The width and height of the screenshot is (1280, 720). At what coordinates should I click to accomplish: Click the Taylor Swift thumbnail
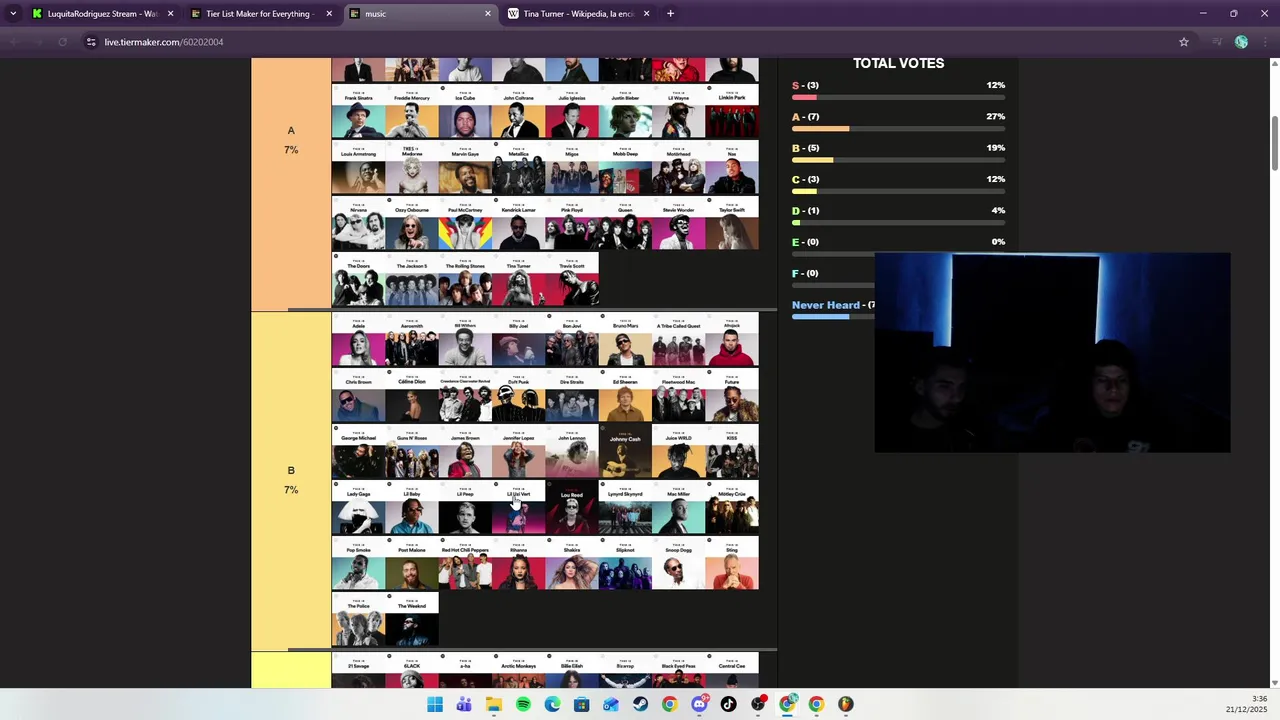point(732,224)
